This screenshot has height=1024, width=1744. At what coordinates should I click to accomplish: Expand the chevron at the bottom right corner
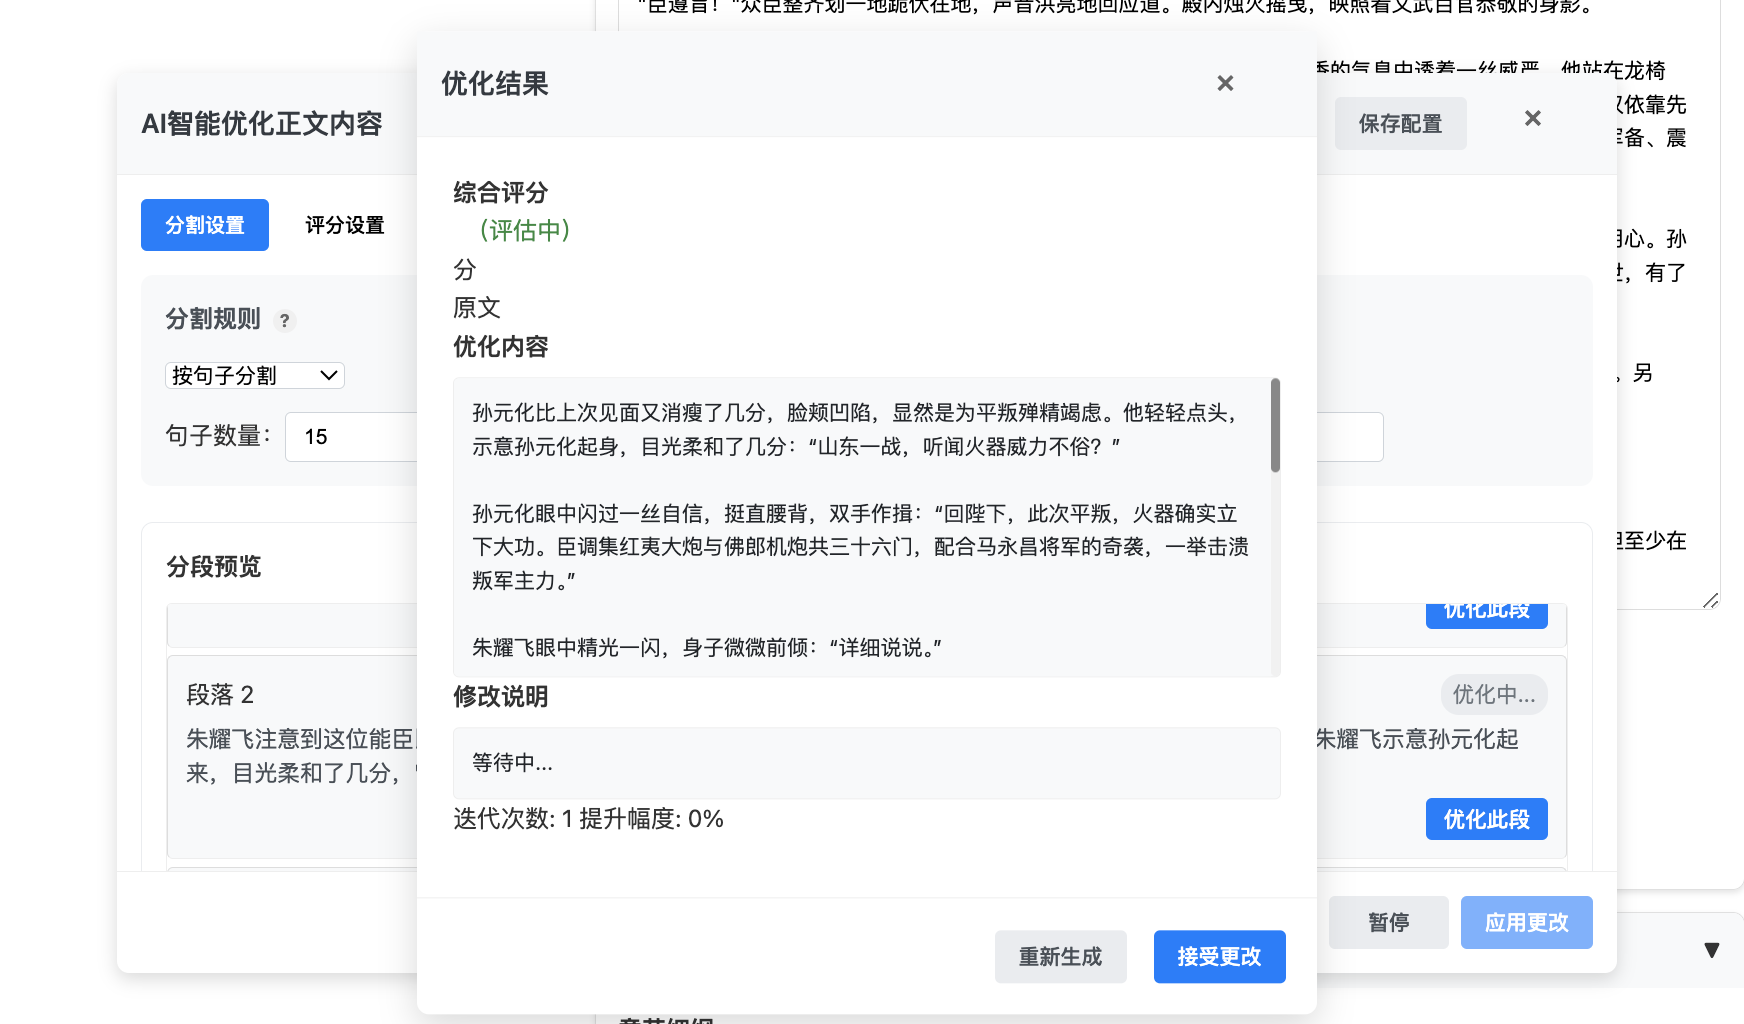pos(1712,951)
